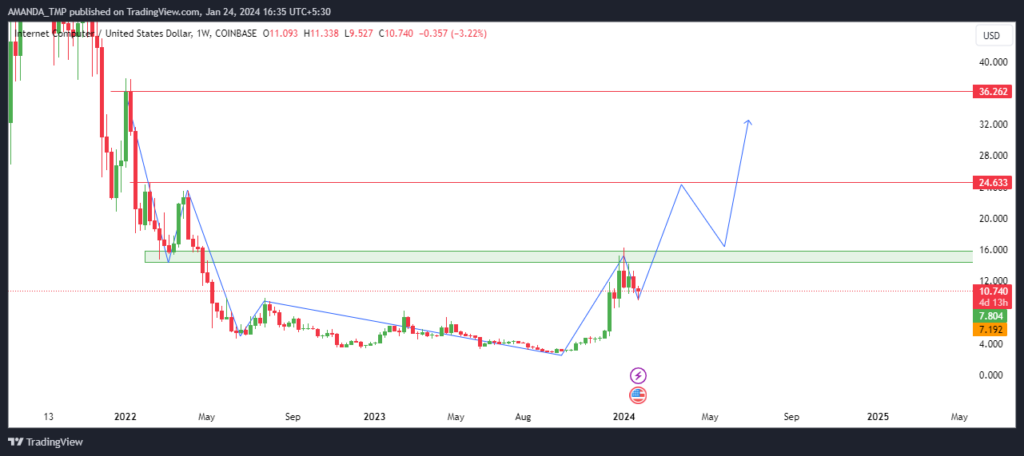Click the O11.093 open value
Image resolution: width=1024 pixels, height=456 pixels.
pyautogui.click(x=281, y=34)
